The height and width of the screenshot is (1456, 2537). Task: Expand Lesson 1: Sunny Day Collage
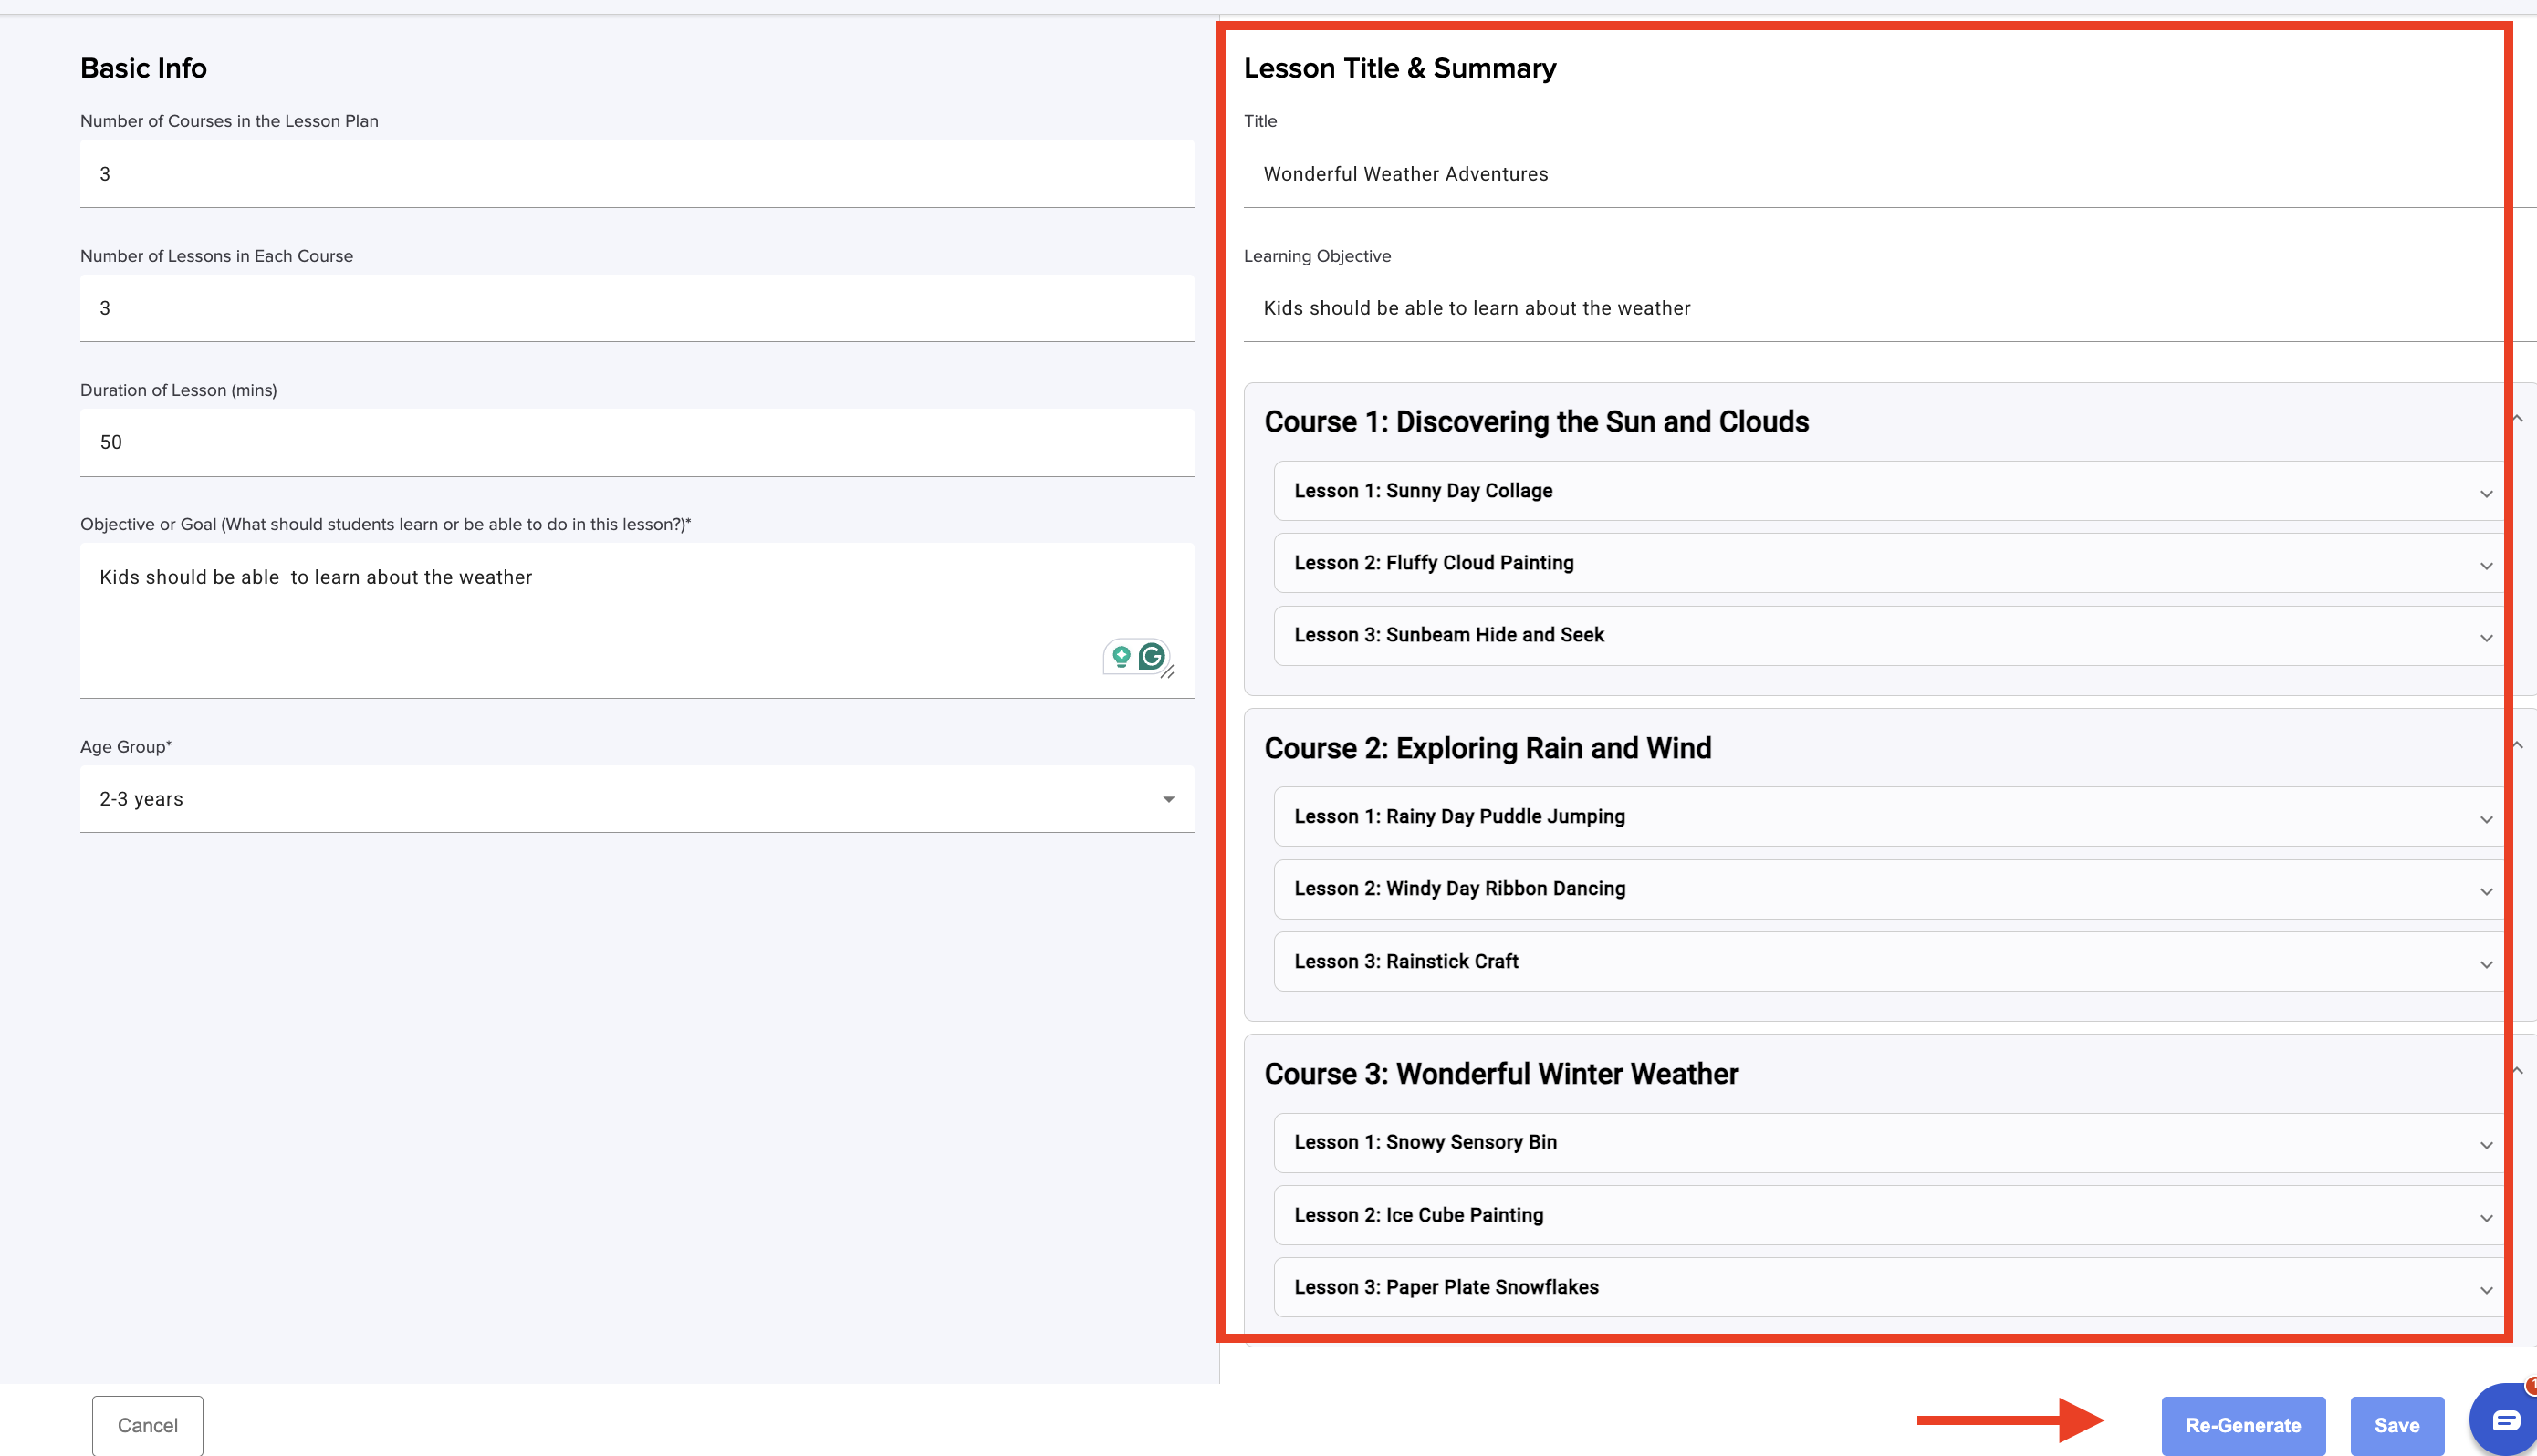(2485, 493)
